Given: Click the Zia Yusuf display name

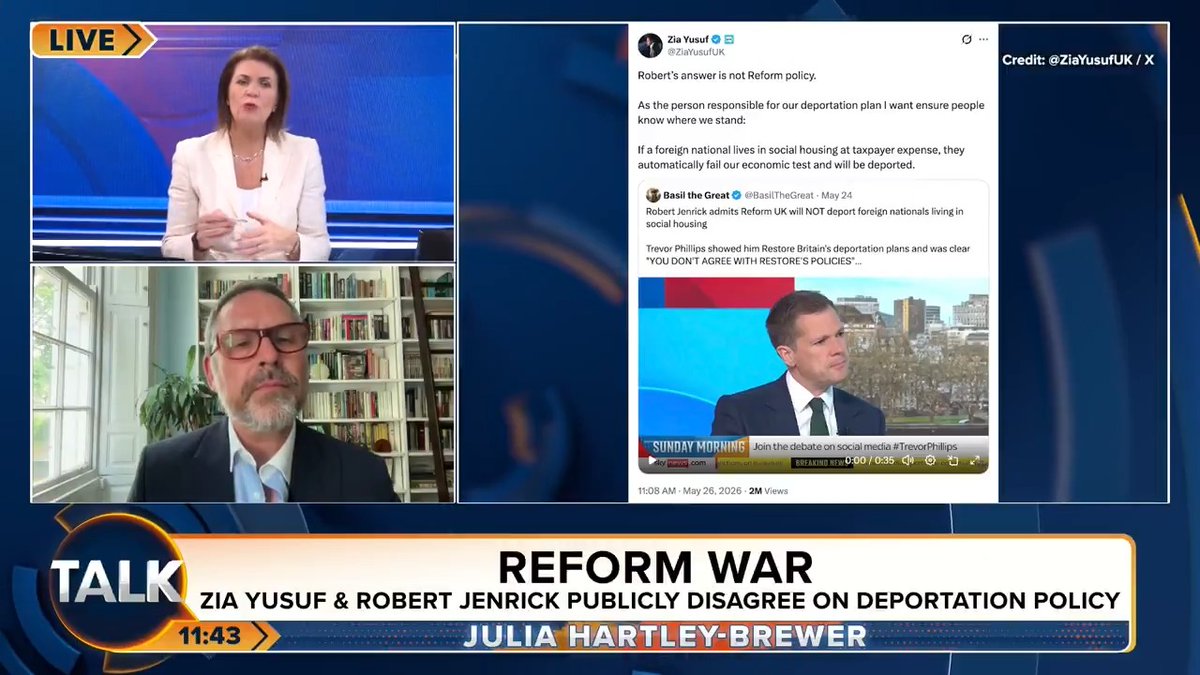Looking at the screenshot, I should coord(686,39).
